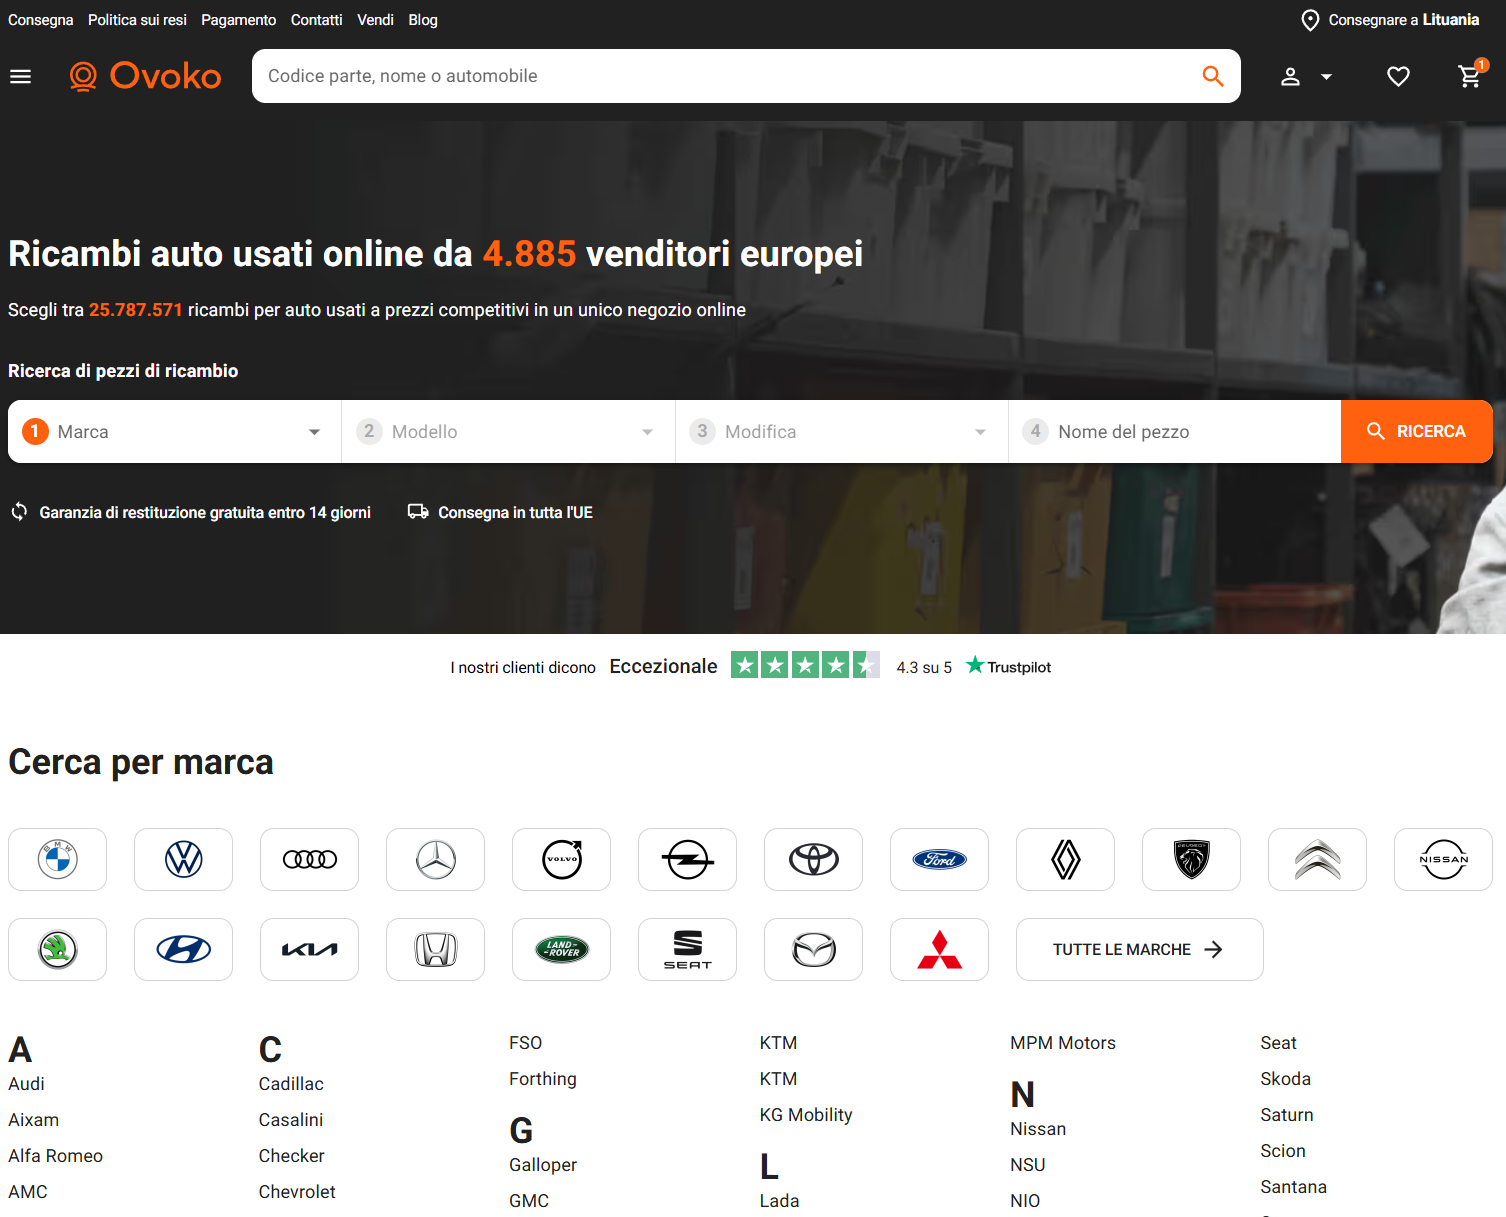
Task: Open Pagamento menu item
Action: point(239,20)
